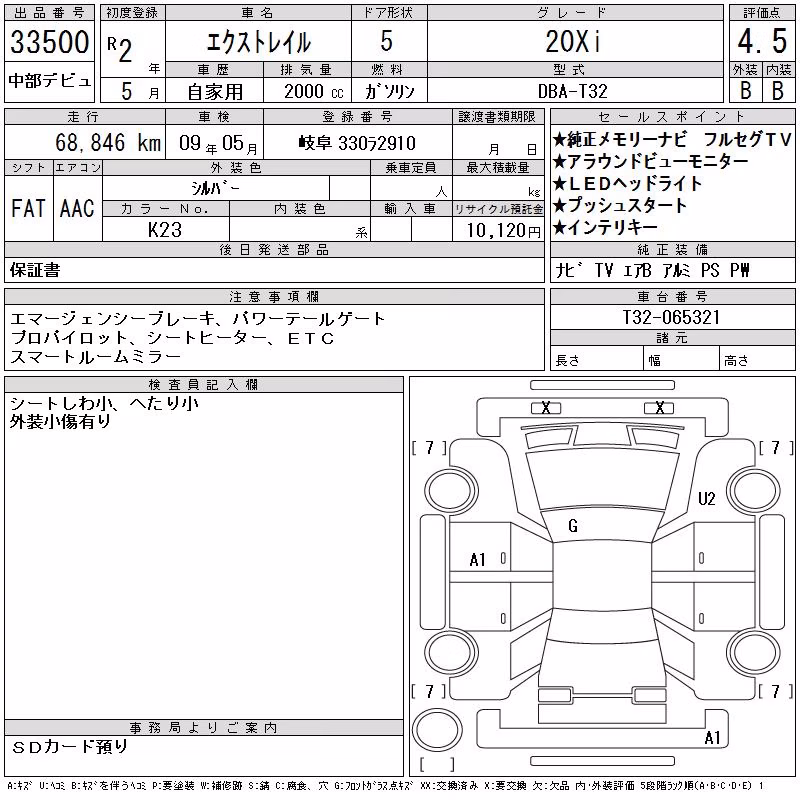Click the セールスポイント header
The width and height of the screenshot is (800, 800).
[672, 117]
